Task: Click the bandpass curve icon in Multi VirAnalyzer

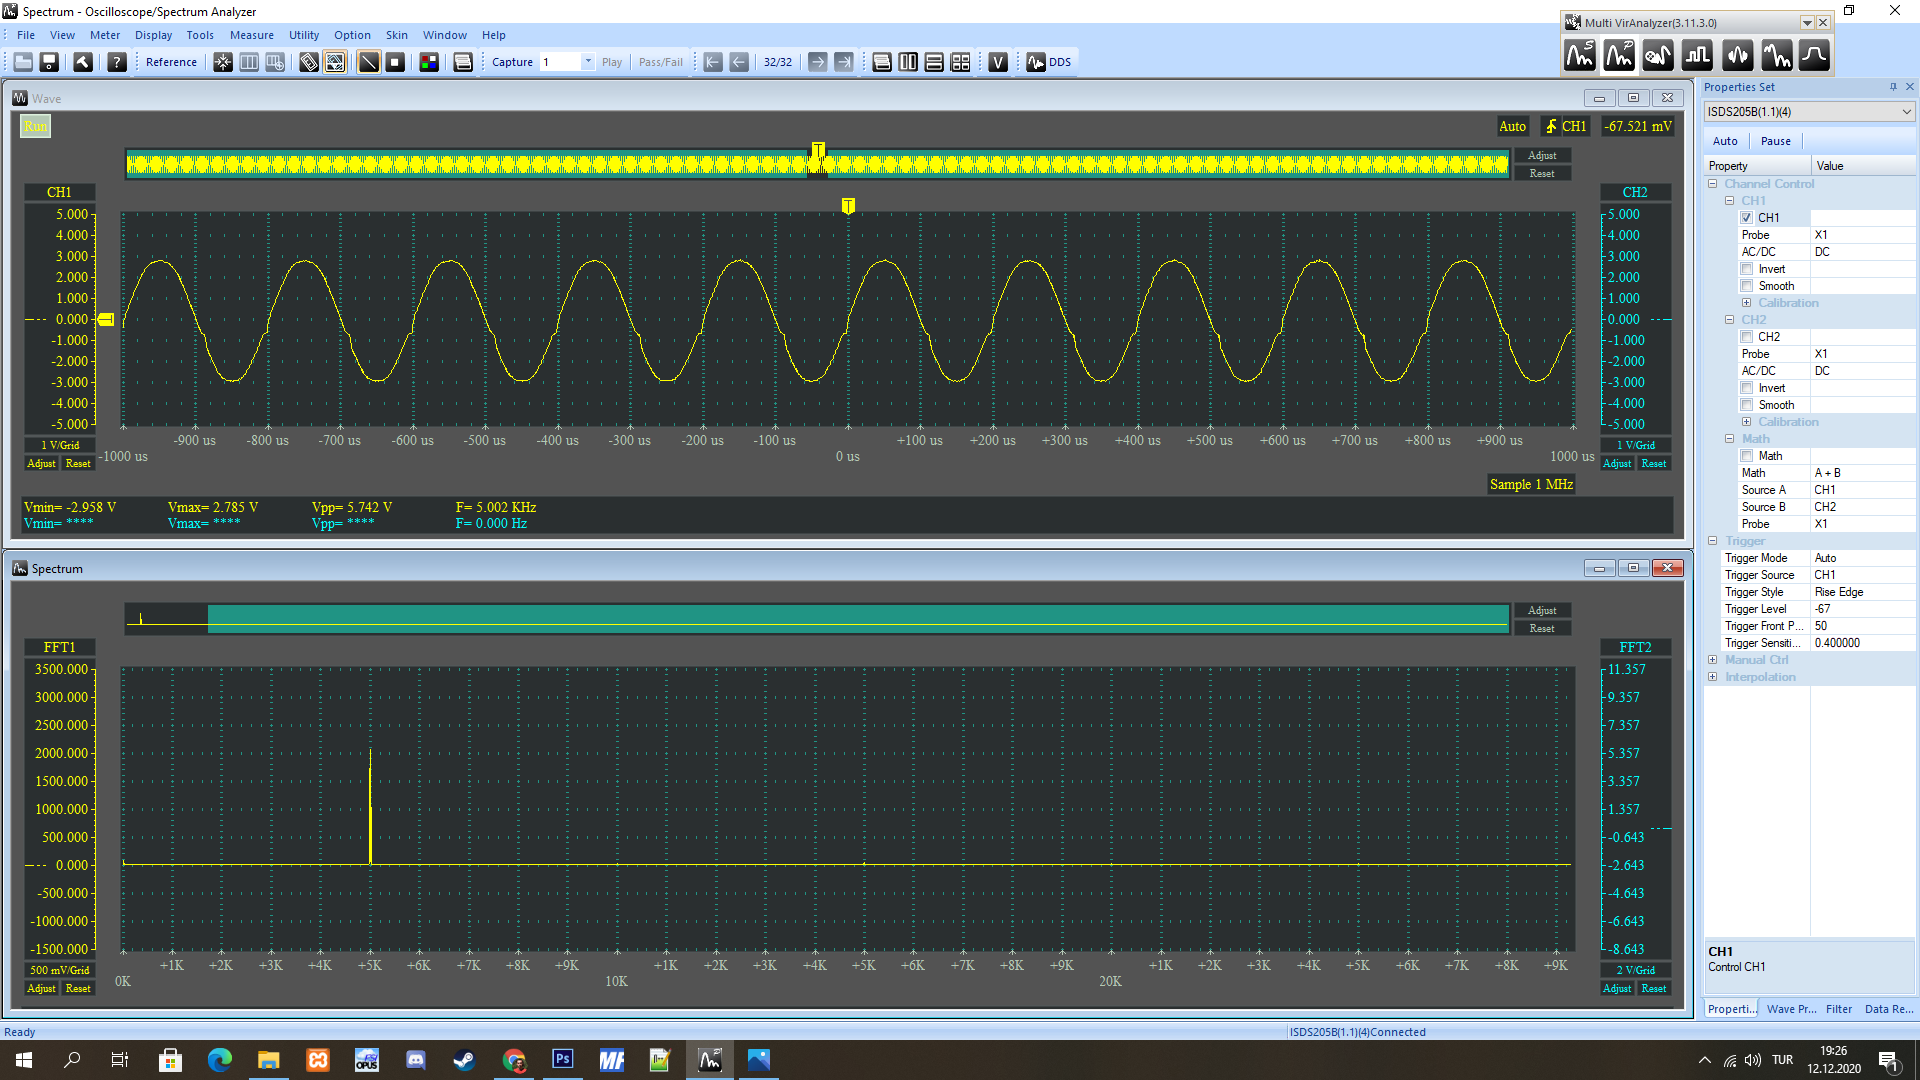Action: [1815, 56]
